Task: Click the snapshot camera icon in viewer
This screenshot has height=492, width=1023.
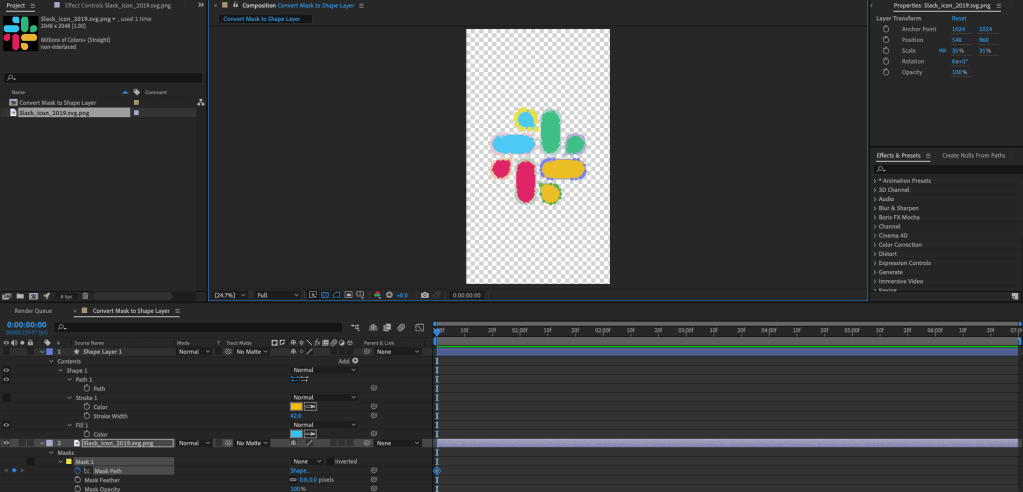Action: 425,295
